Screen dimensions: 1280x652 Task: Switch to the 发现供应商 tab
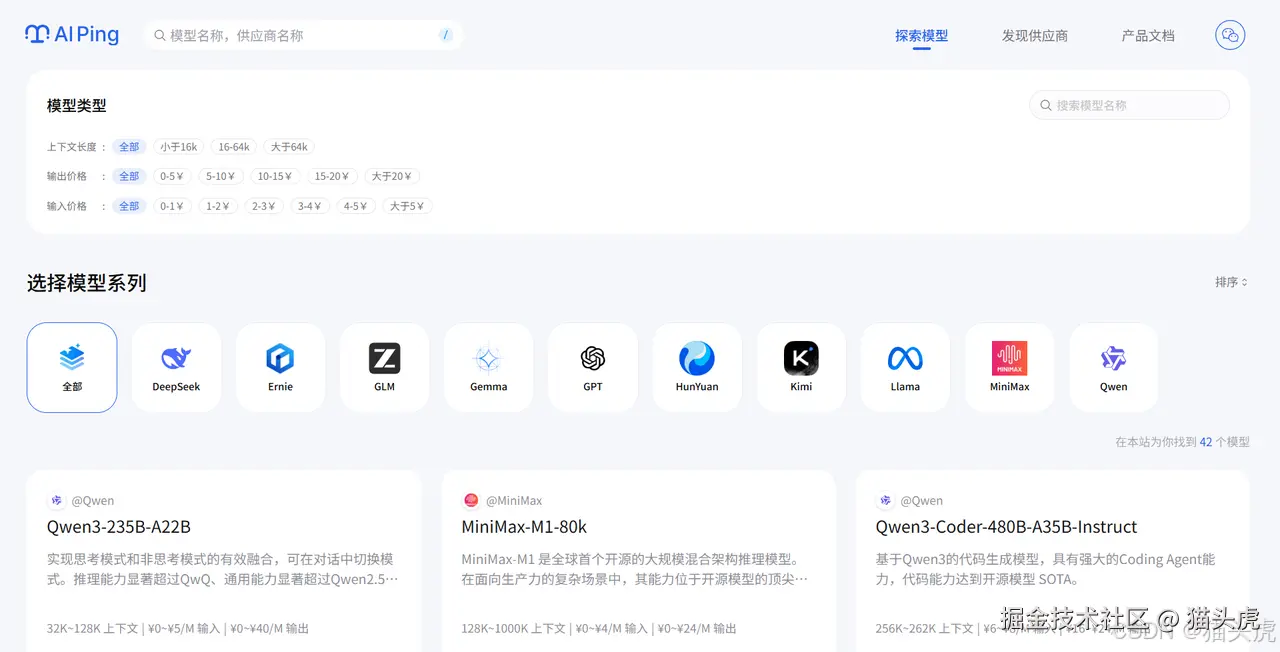point(1035,35)
